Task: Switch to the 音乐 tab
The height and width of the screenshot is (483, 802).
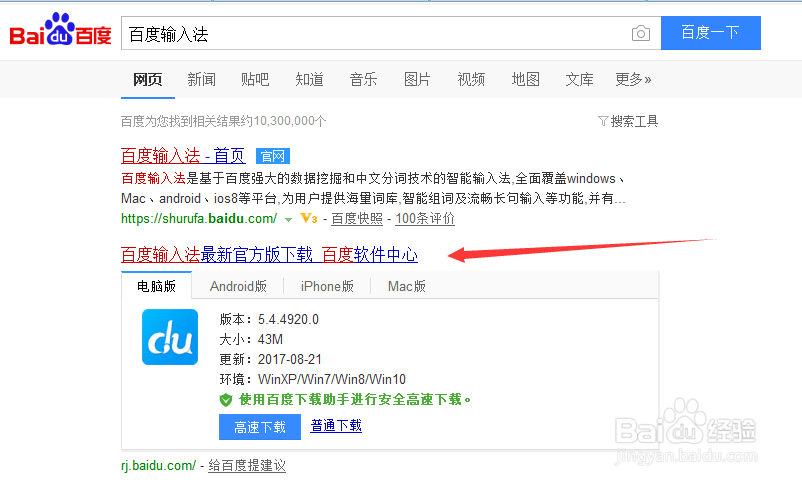Action: pos(363,79)
